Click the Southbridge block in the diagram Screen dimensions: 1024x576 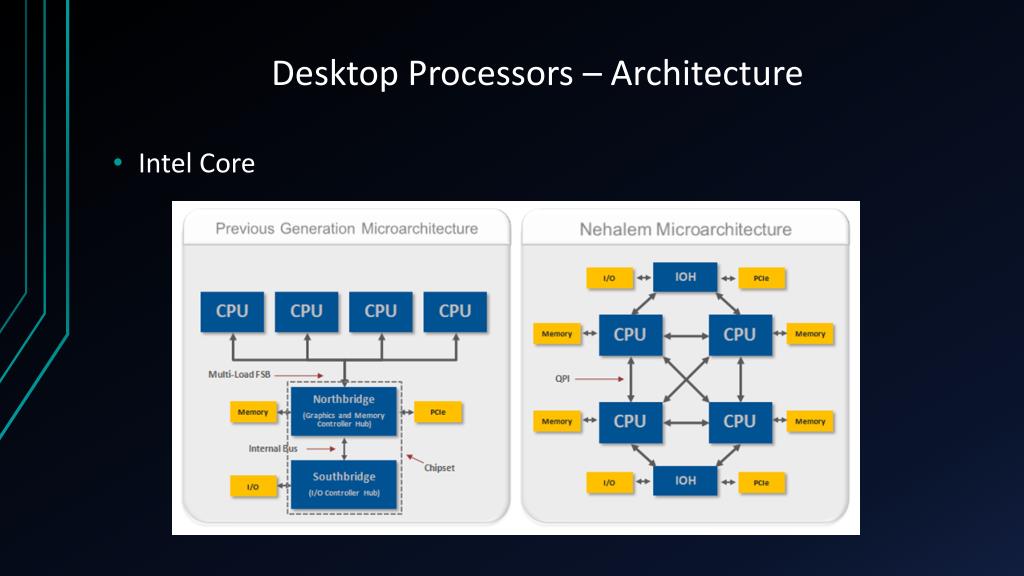point(344,485)
